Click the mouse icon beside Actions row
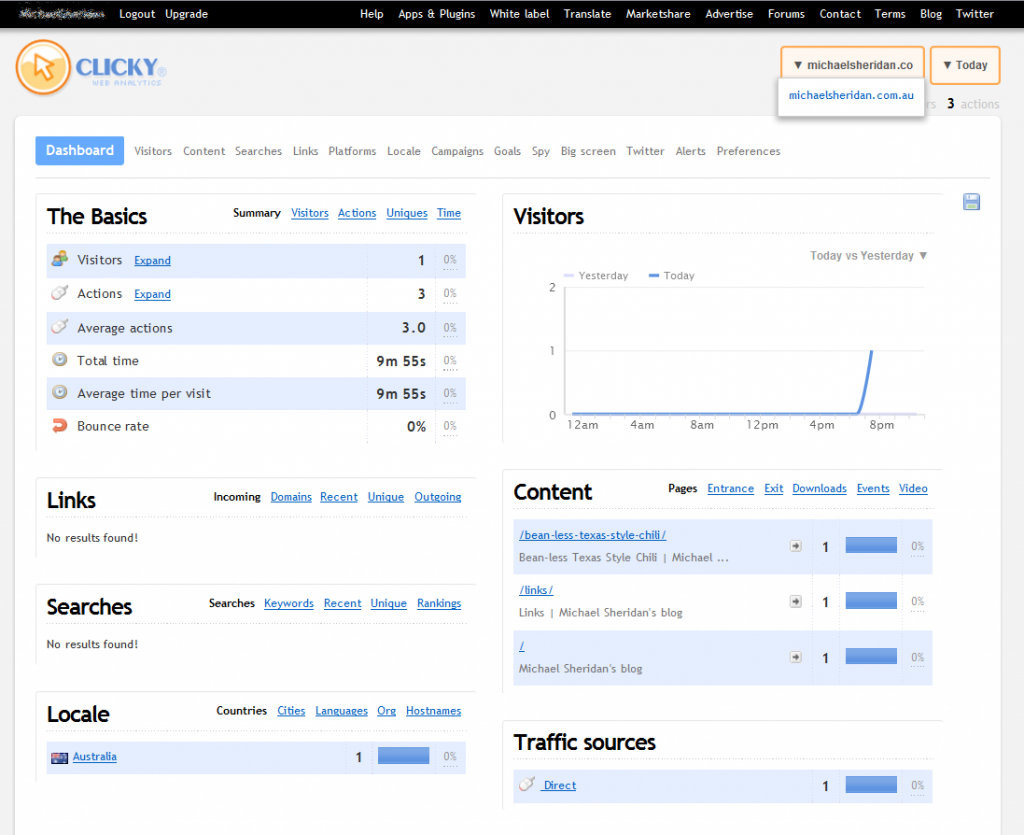Viewport: 1024px width, 835px height. [x=59, y=292]
